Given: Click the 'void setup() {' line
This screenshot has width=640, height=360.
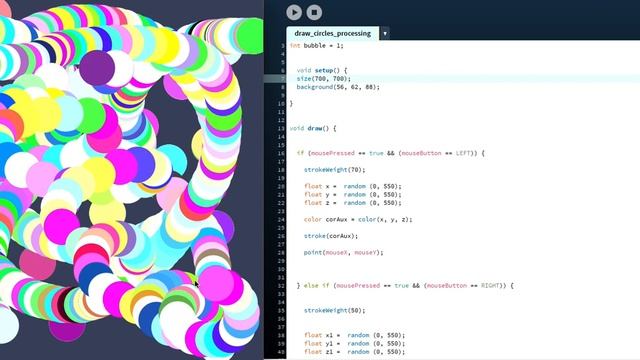Looking at the screenshot, I should (x=322, y=70).
